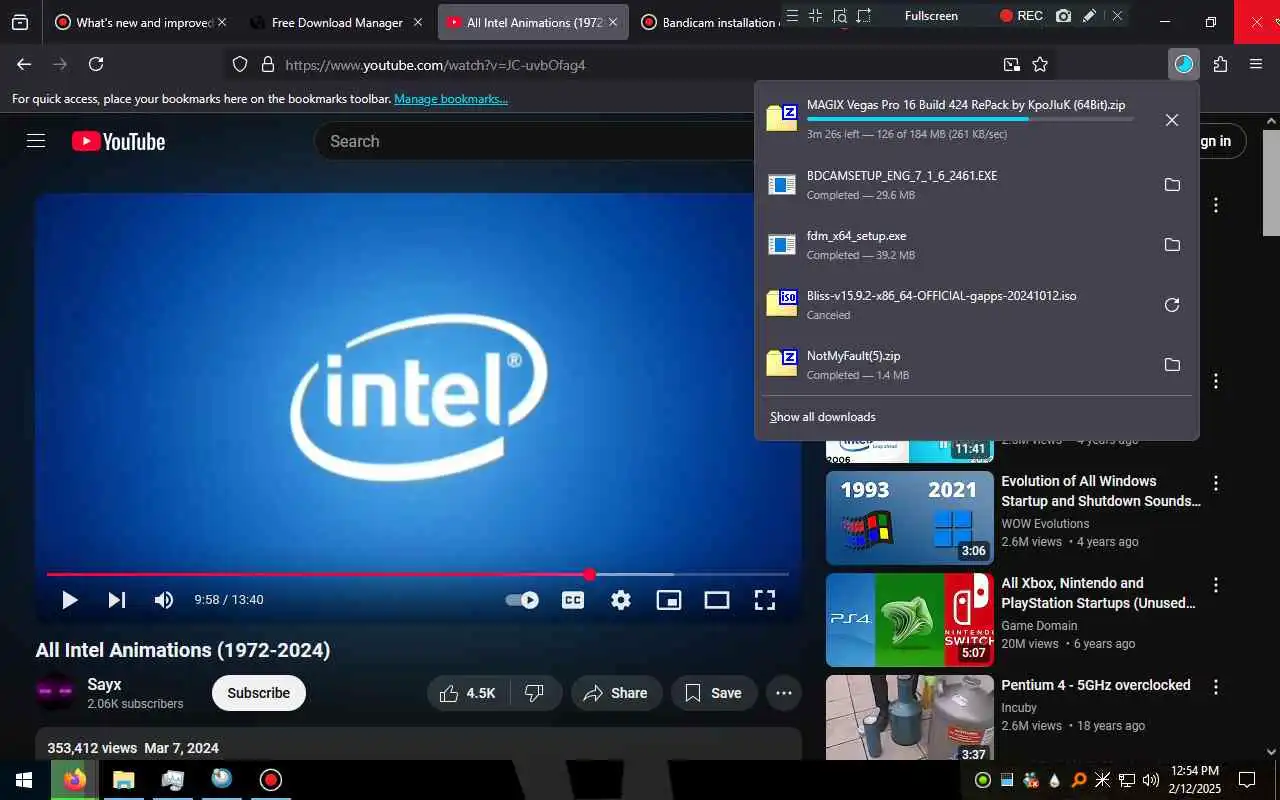Select Bandicam's find-window capture icon
The width and height of the screenshot is (1280, 800).
[840, 16]
